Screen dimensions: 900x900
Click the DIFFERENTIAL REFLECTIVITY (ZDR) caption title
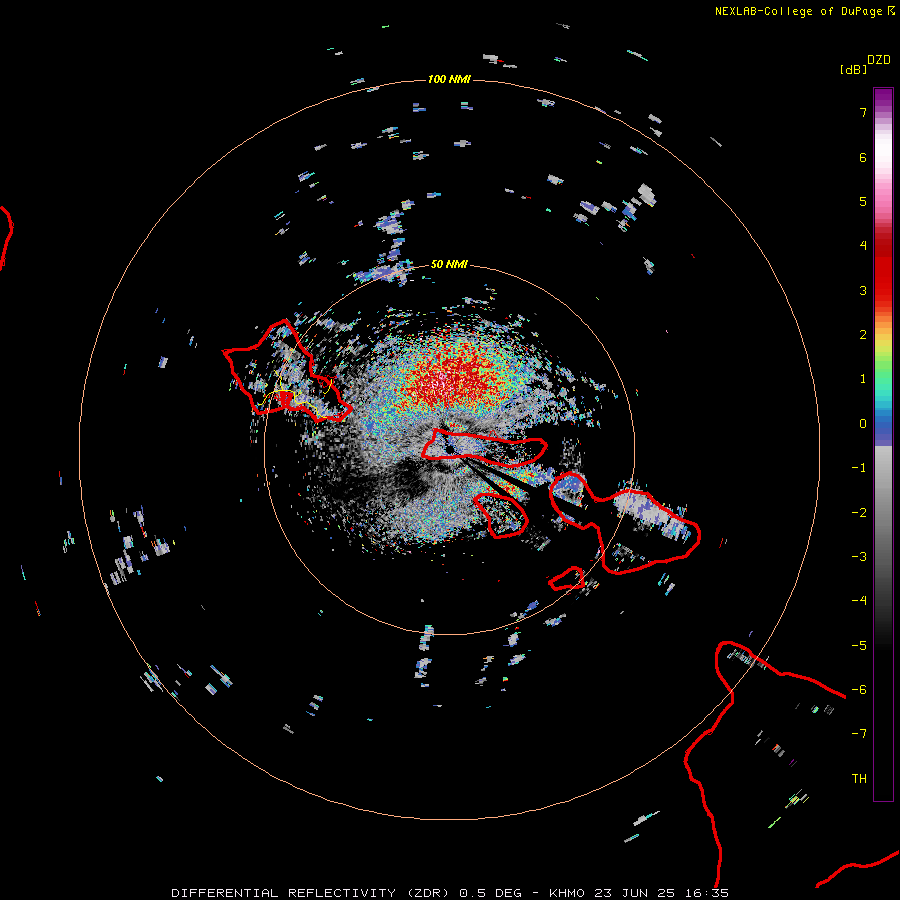[310, 893]
